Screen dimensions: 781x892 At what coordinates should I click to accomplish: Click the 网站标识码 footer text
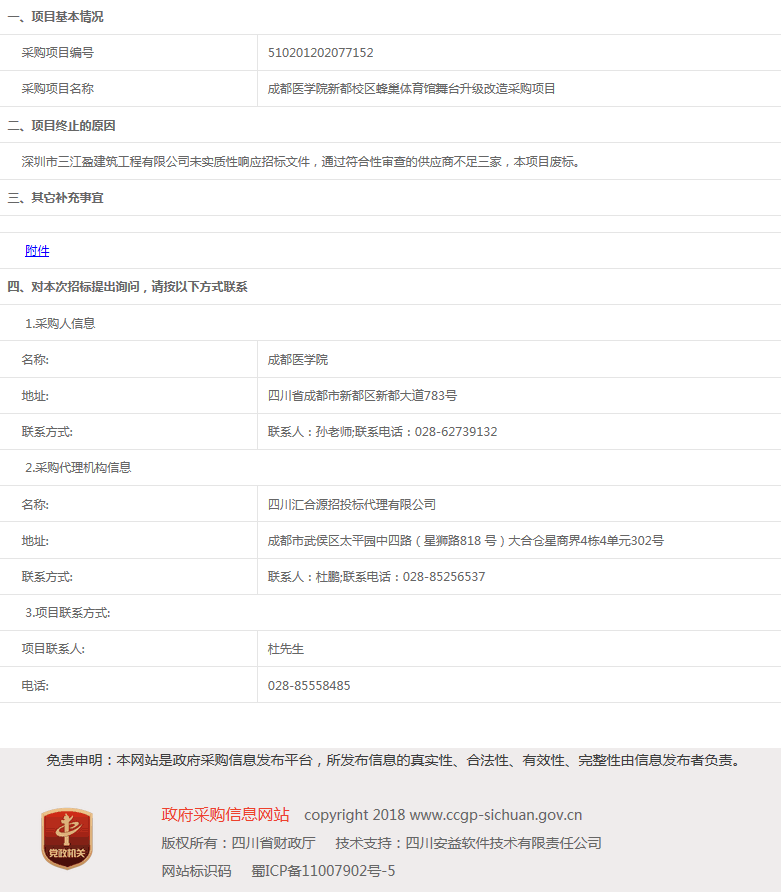[x=196, y=871]
